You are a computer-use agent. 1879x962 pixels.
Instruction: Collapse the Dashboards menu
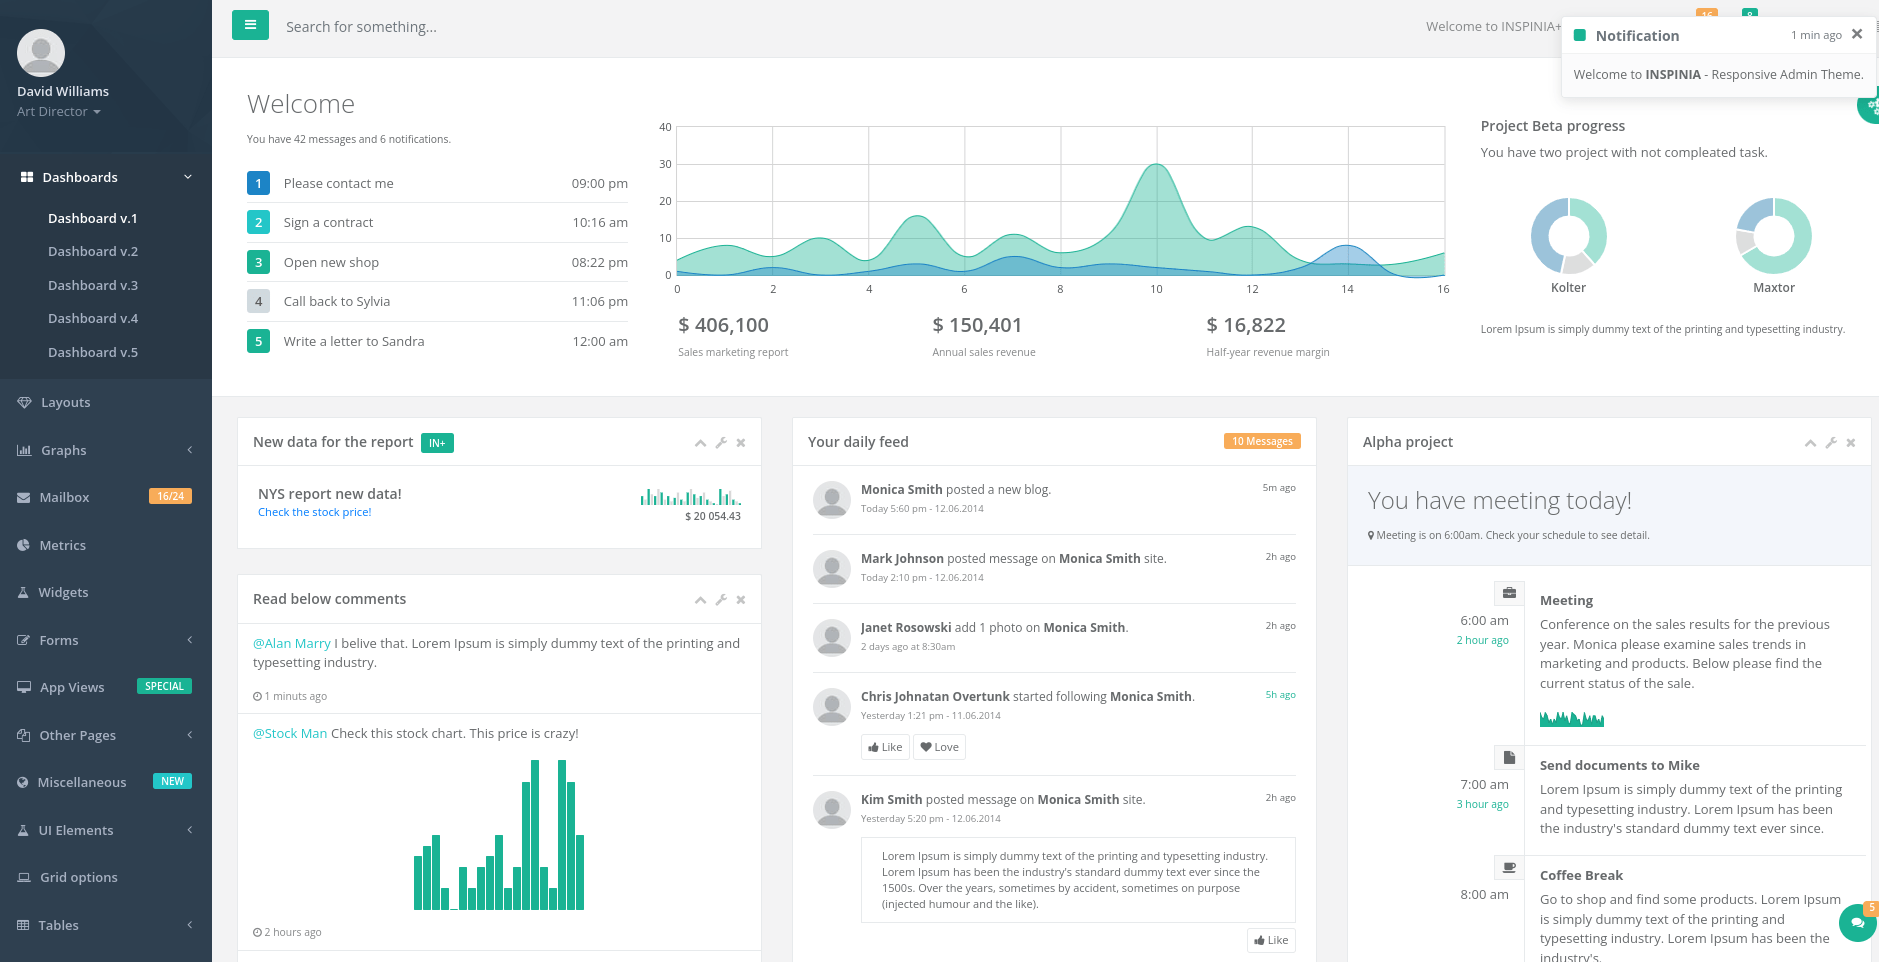click(106, 177)
